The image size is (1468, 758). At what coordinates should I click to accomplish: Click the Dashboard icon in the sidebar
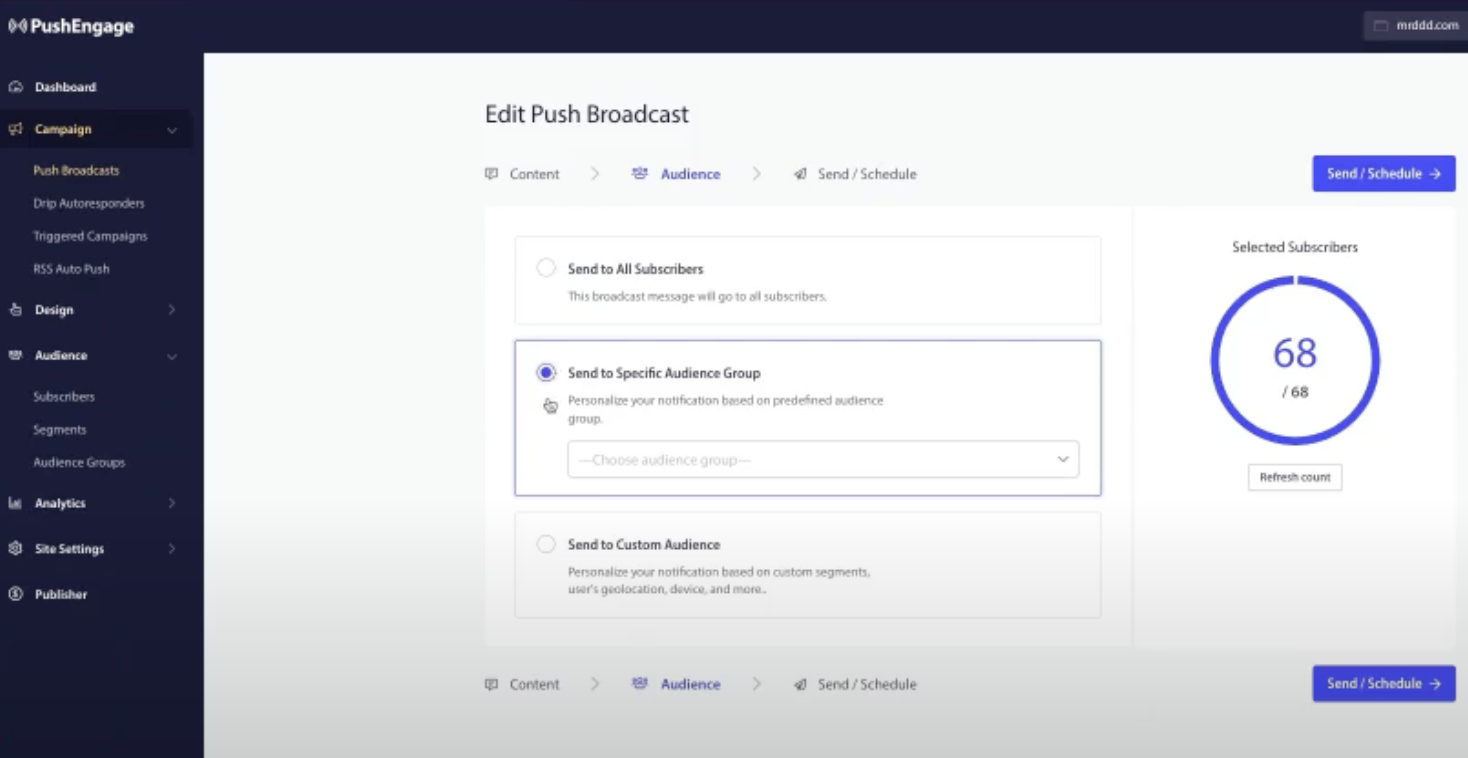click(x=16, y=87)
